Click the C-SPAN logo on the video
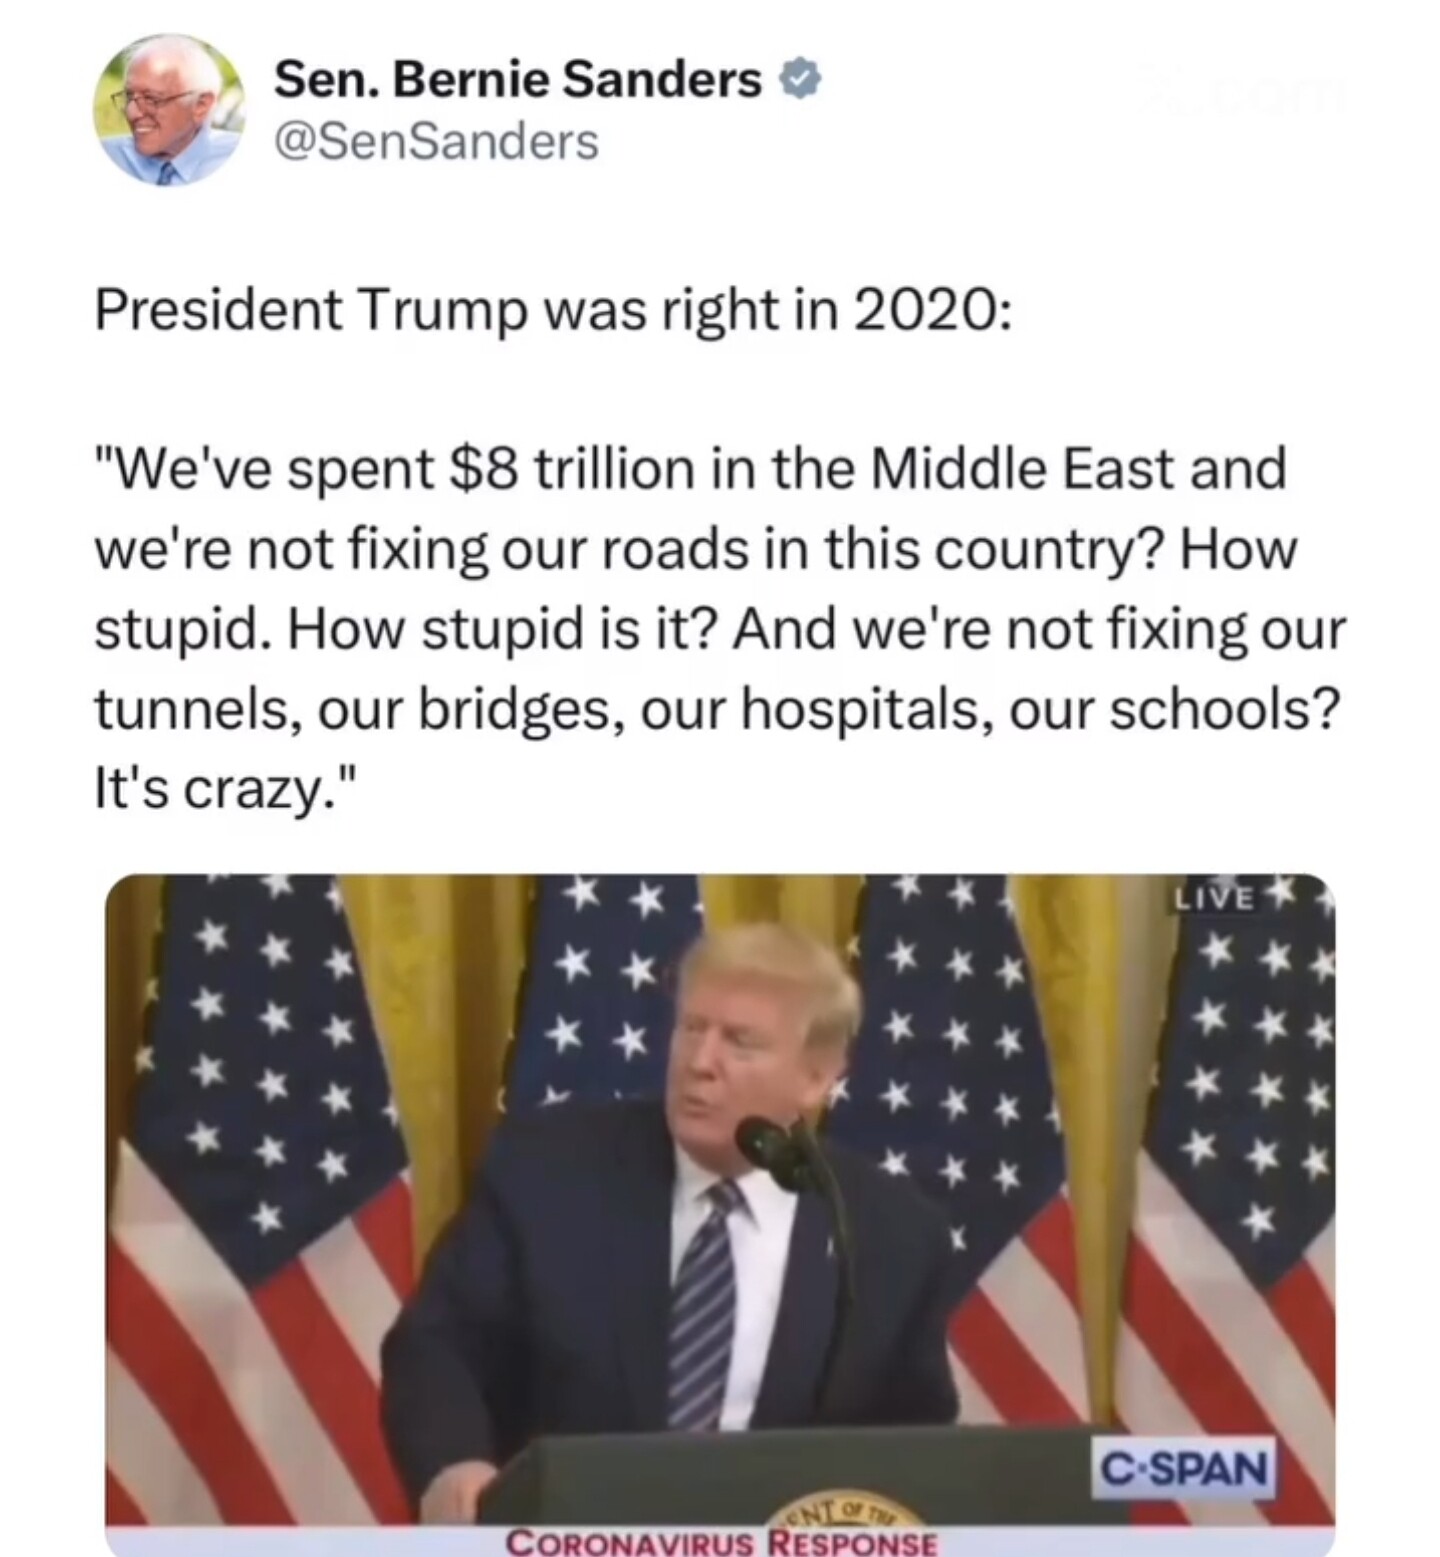Image resolution: width=1440 pixels, height=1557 pixels. coord(1184,1469)
